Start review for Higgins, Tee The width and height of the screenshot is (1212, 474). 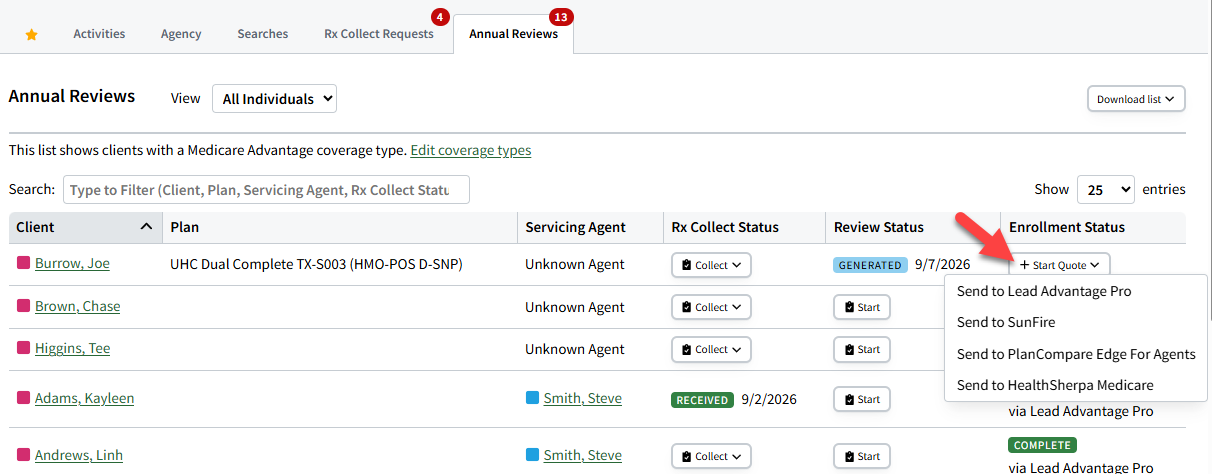tap(862, 349)
